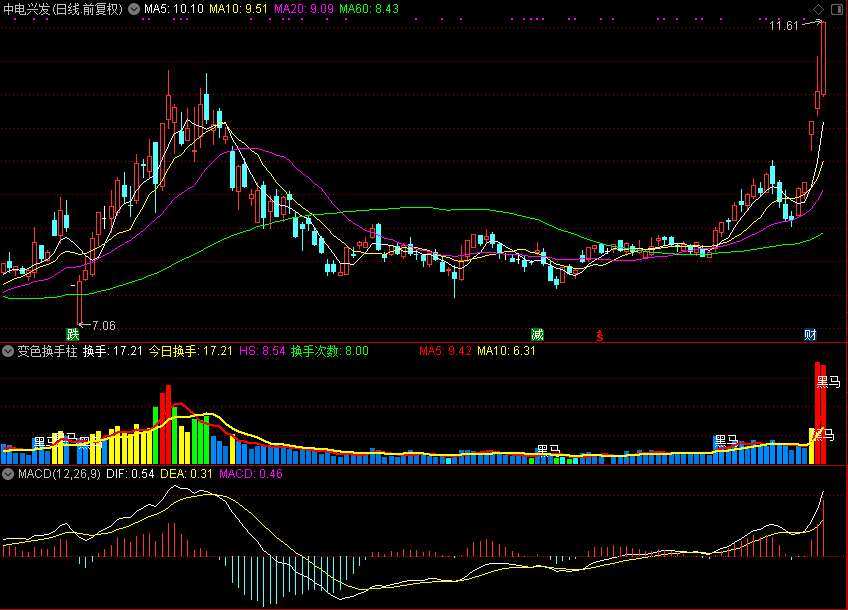Expand the MACD(12,26,9) indicator dropdown arrow

[x=8, y=474]
